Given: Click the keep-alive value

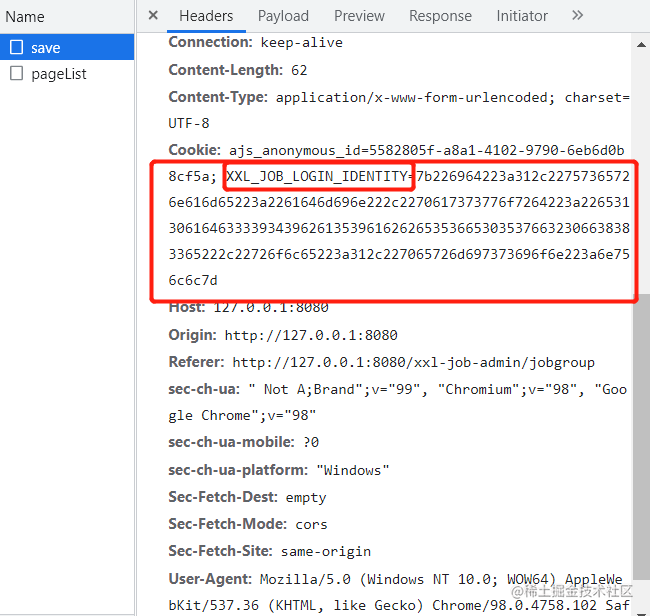Looking at the screenshot, I should (301, 43).
